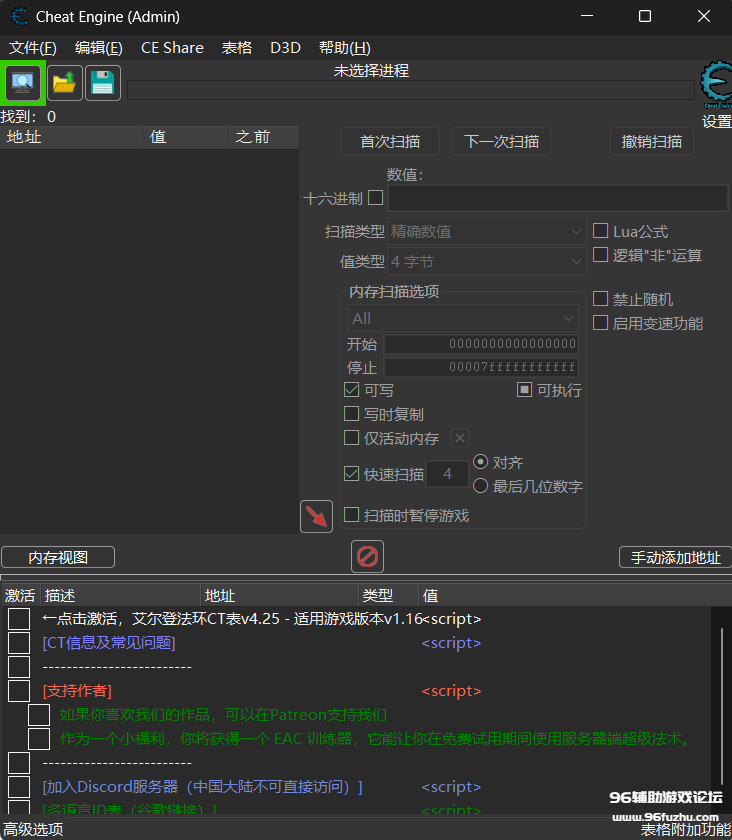
Task: Select the [加入Discord服务器] row text
Action: [203, 787]
